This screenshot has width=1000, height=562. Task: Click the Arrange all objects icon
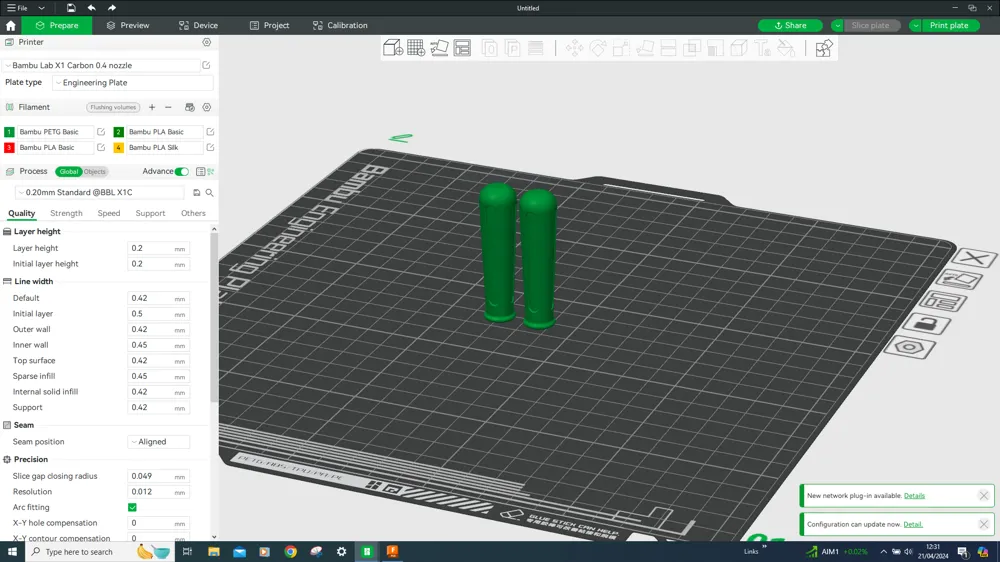(462, 48)
